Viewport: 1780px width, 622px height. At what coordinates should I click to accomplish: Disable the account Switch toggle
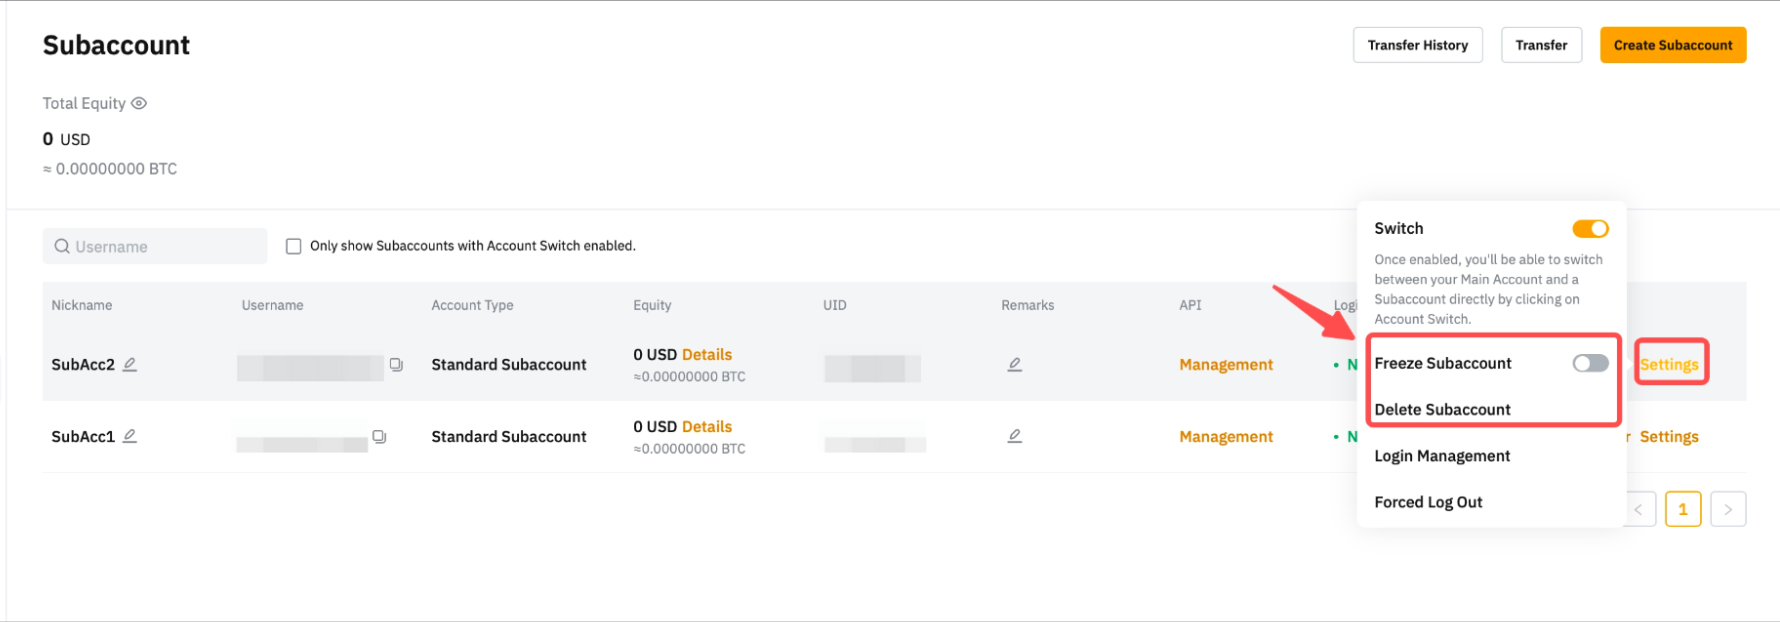(1590, 229)
